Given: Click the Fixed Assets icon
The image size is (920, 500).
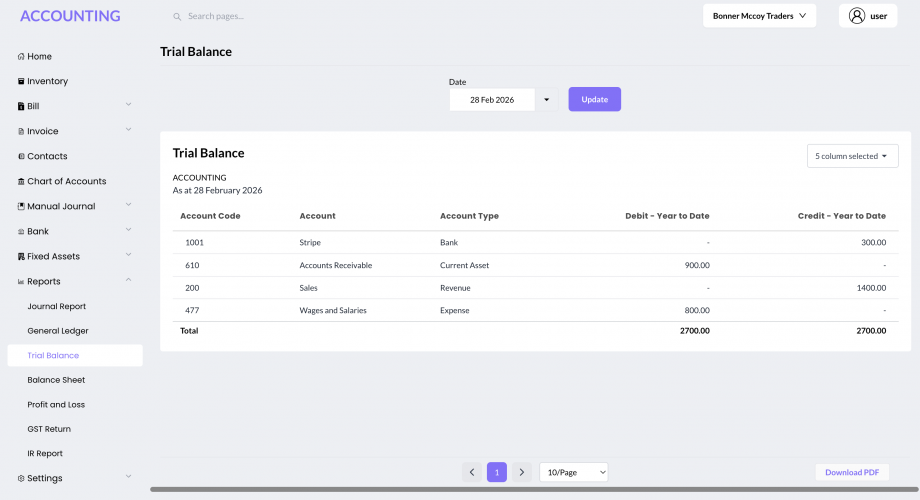Looking at the screenshot, I should (x=21, y=257).
